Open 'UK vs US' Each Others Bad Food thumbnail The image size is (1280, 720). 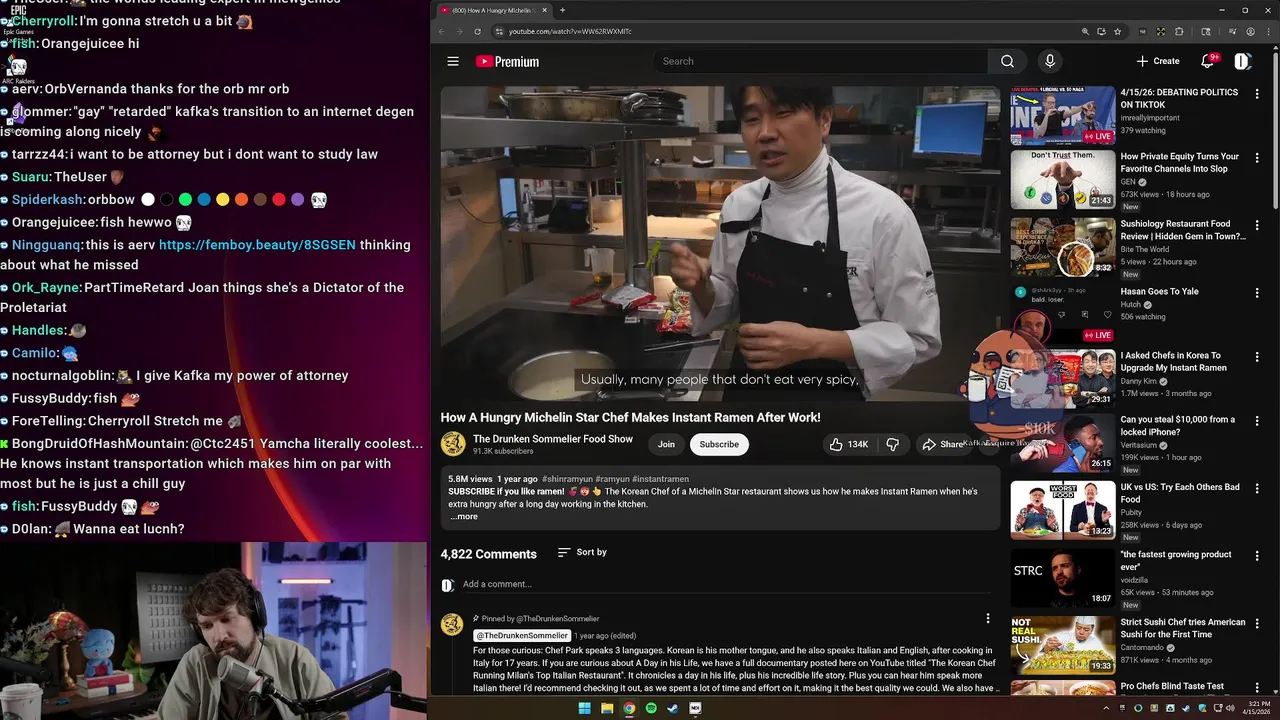point(1062,510)
